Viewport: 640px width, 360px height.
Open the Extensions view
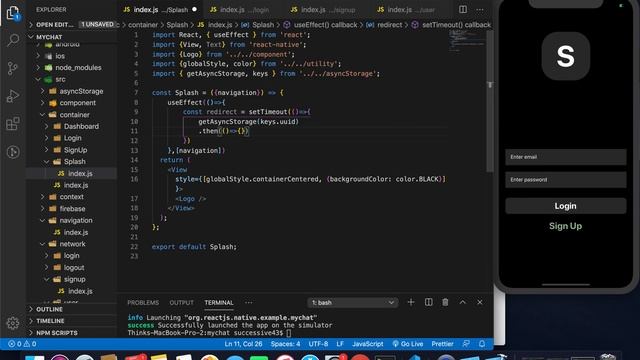click(x=13, y=124)
